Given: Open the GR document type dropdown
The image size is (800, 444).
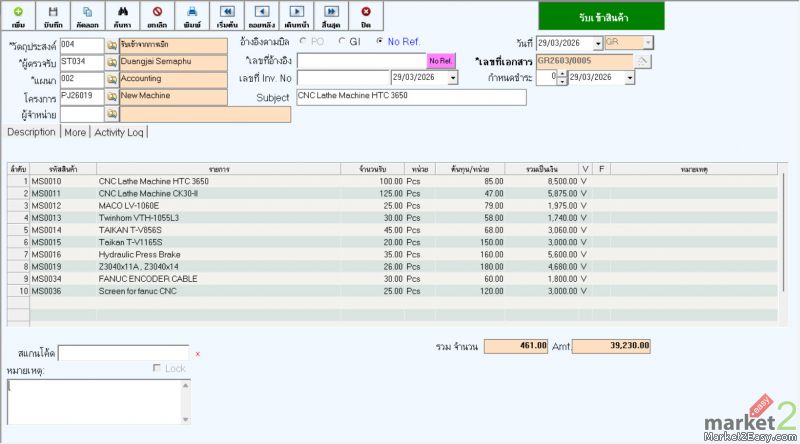Looking at the screenshot, I should [648, 43].
